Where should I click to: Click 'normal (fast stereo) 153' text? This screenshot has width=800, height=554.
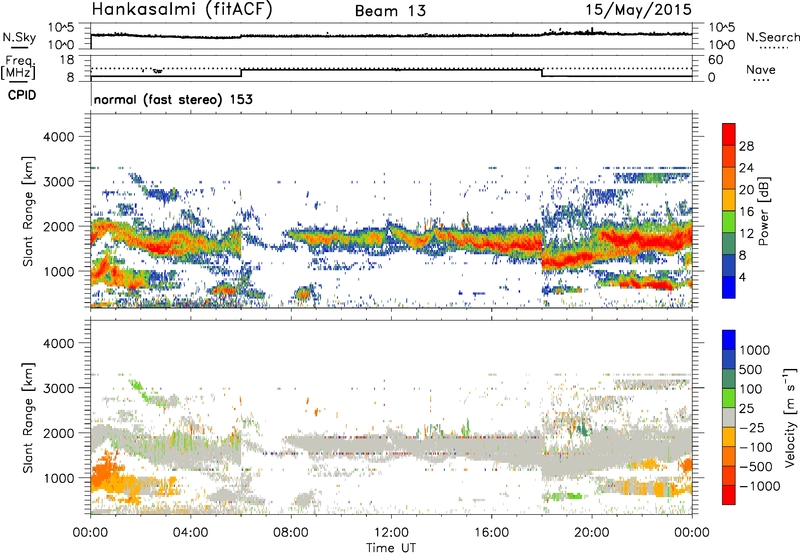173,99
